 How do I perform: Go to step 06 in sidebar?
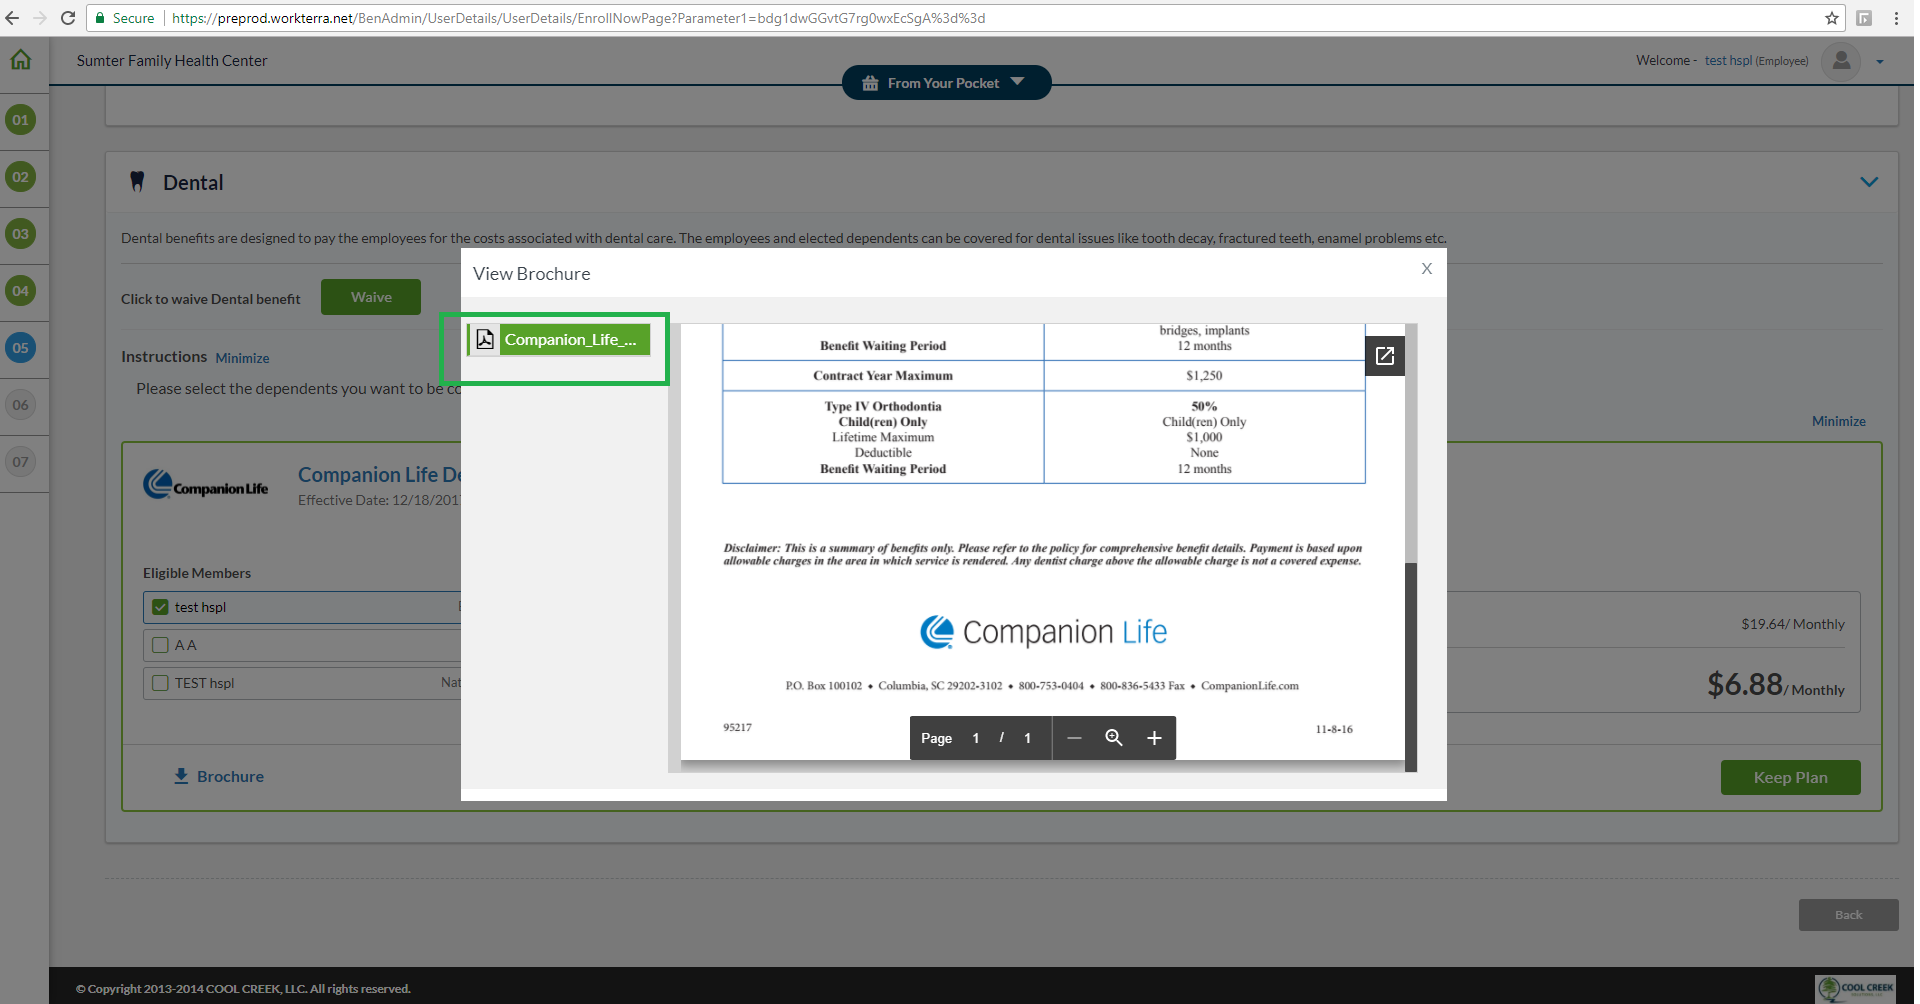20,405
